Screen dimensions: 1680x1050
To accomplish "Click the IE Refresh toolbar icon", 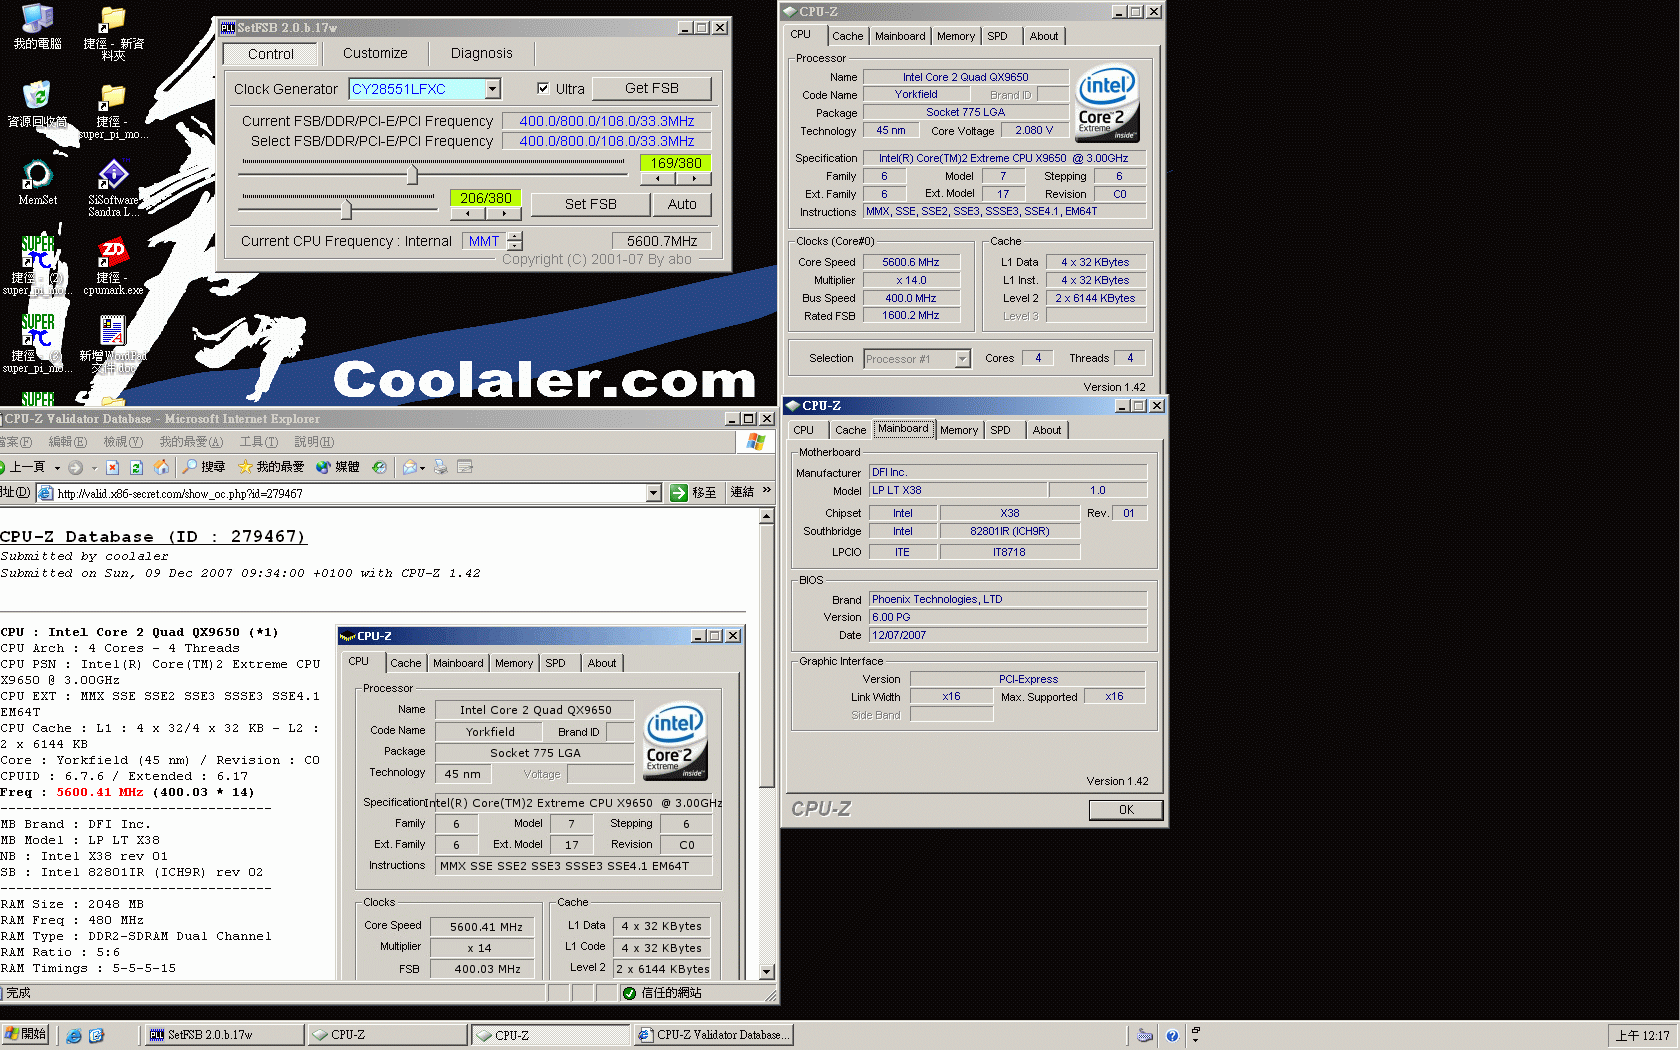I will click(x=136, y=467).
